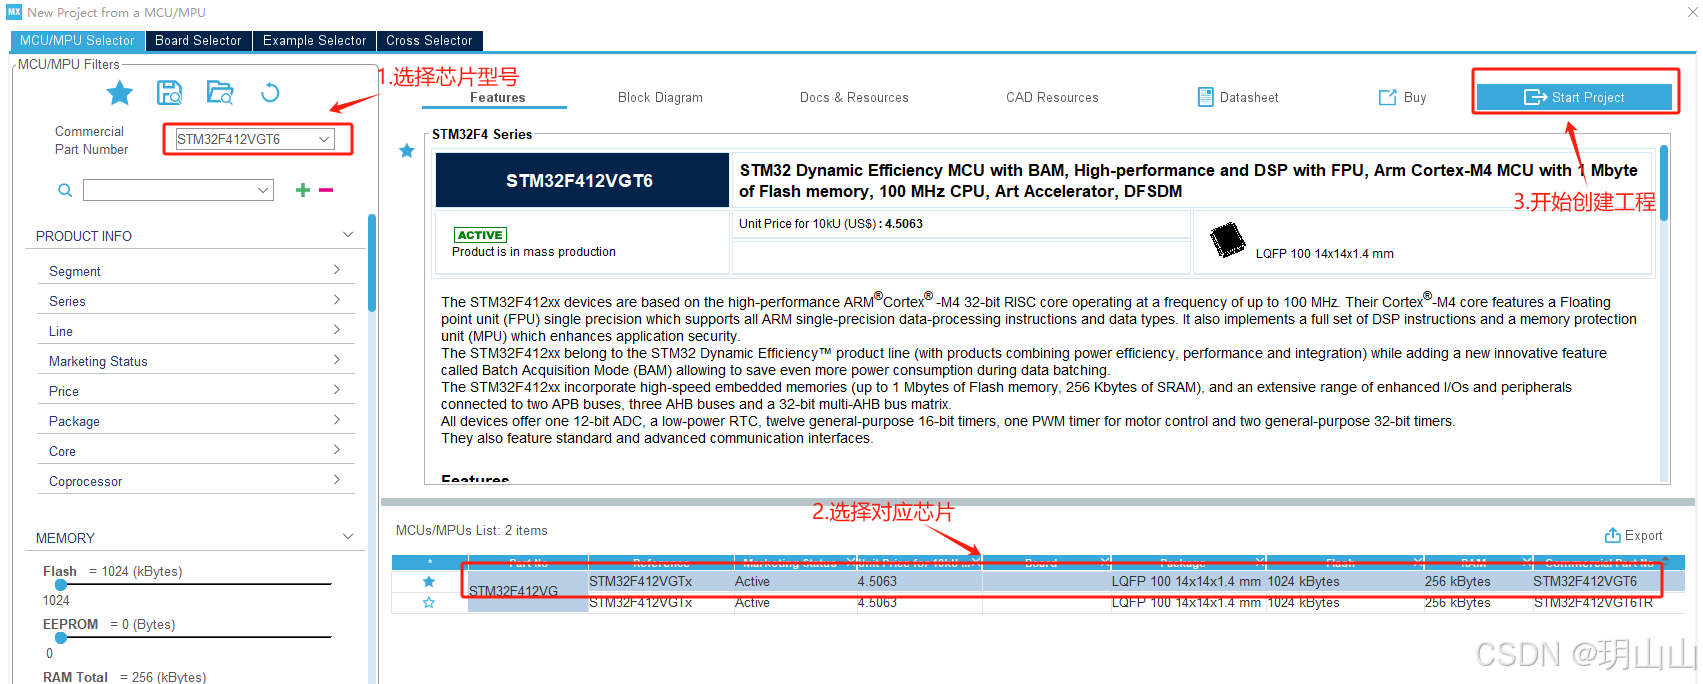Select the STM32F412VGT6 row in MCU list

click(1038, 581)
